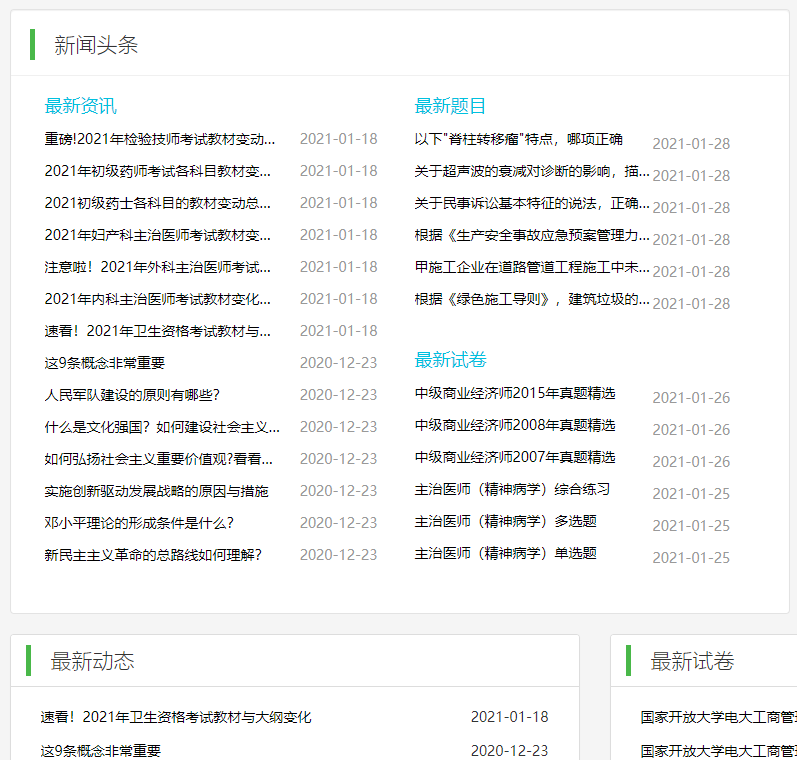Open article 2021年妇产科主治医师考试教材变
The height and width of the screenshot is (760, 797).
158,235
